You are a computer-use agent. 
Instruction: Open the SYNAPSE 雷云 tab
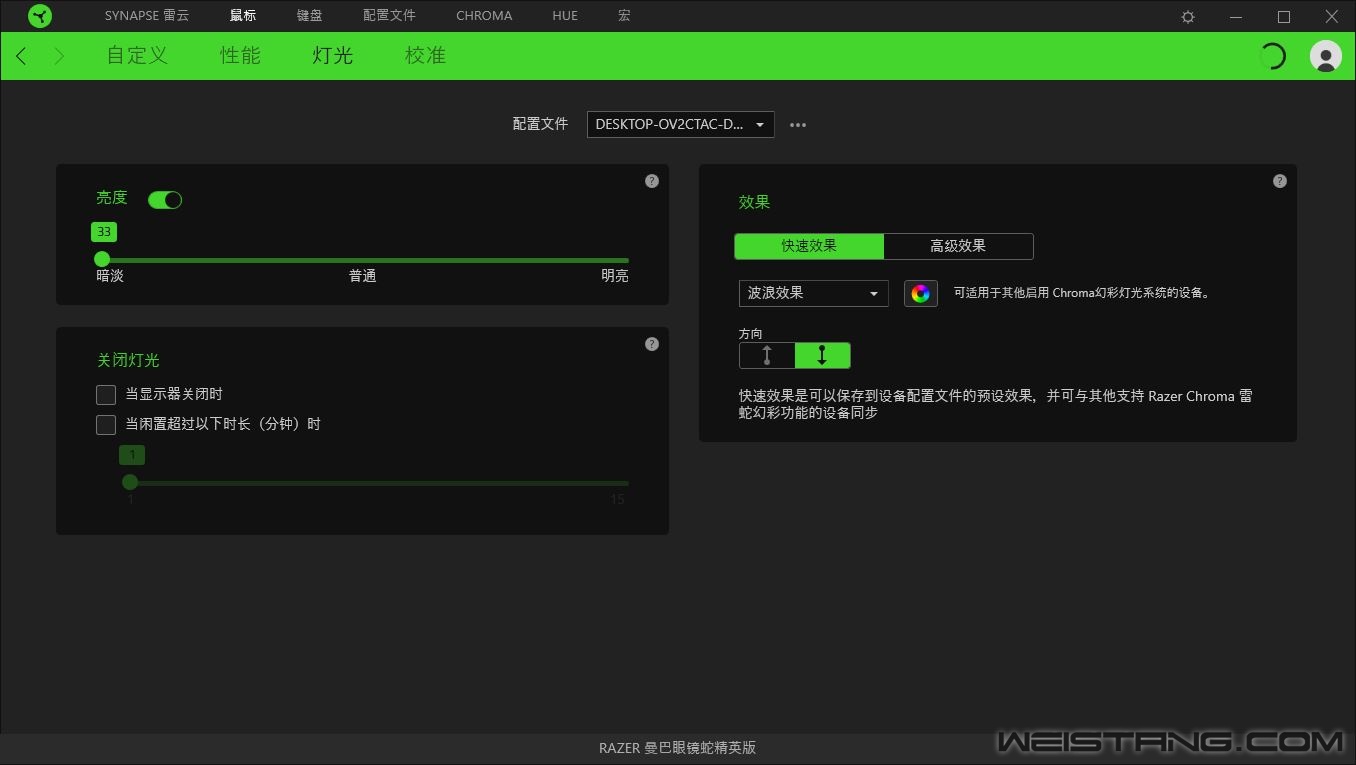[146, 16]
